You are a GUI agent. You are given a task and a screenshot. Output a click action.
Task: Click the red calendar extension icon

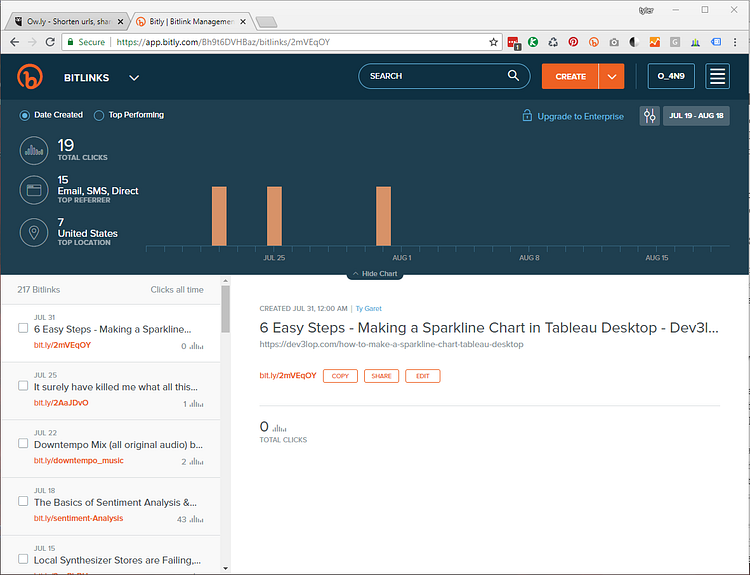coord(514,43)
